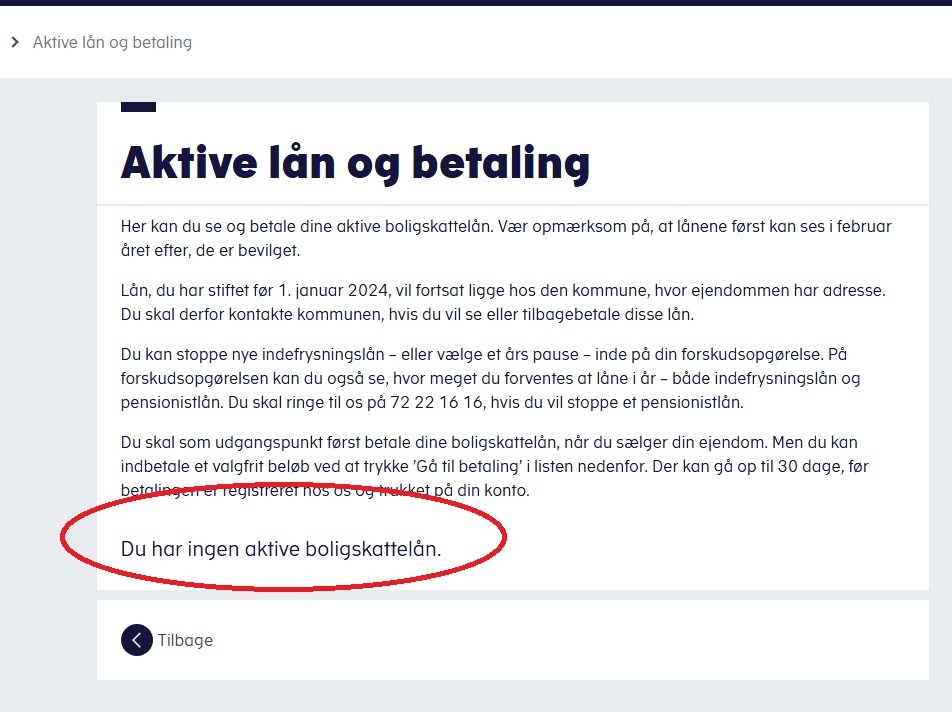Open the 'Aktive lån og betaling' breadcrumb link
Viewport: 952px width, 712px height.
click(112, 42)
